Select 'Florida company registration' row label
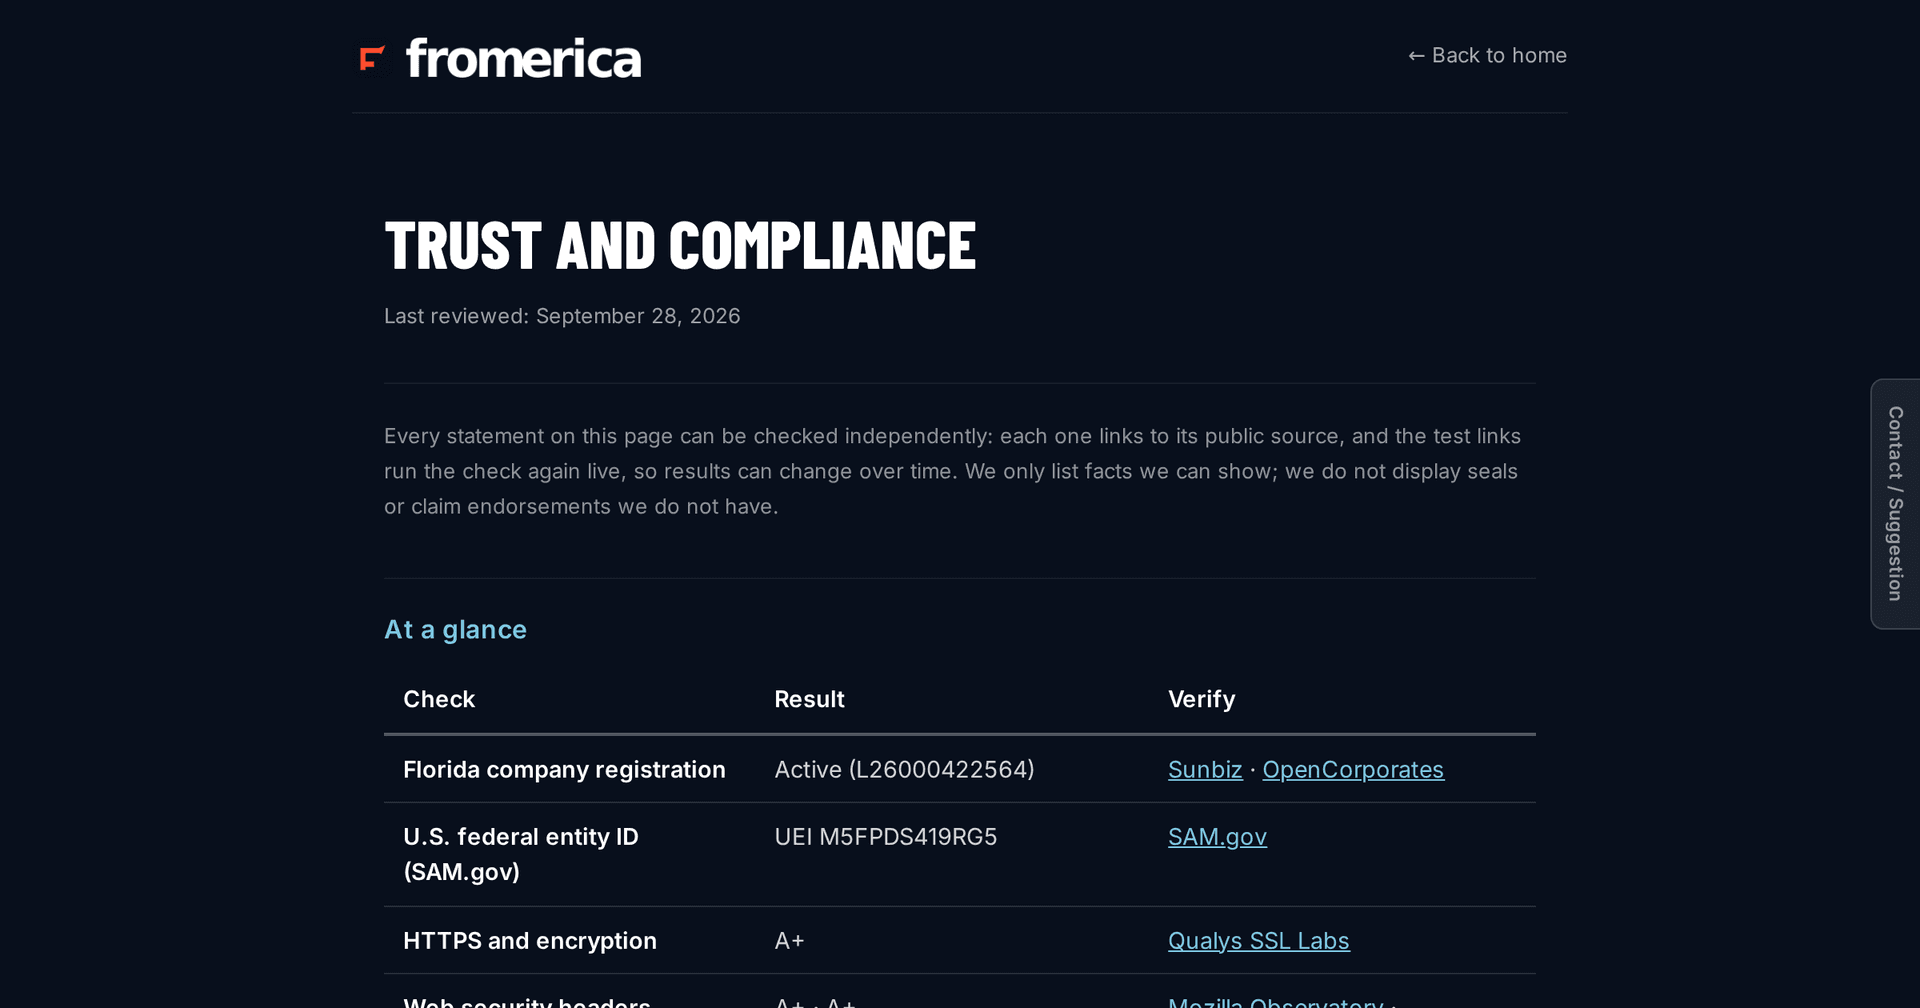Viewport: 1920px width, 1008px height. tap(564, 770)
